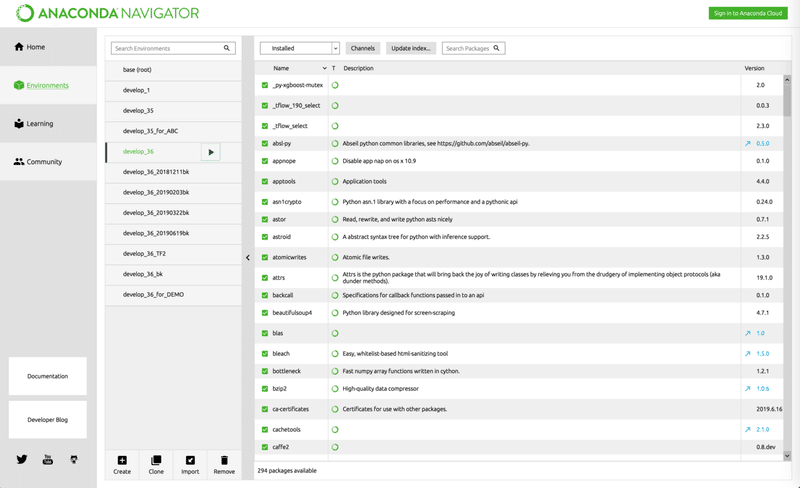Click the Search Packages field
Viewport: 800px width, 488px height.
(473, 48)
